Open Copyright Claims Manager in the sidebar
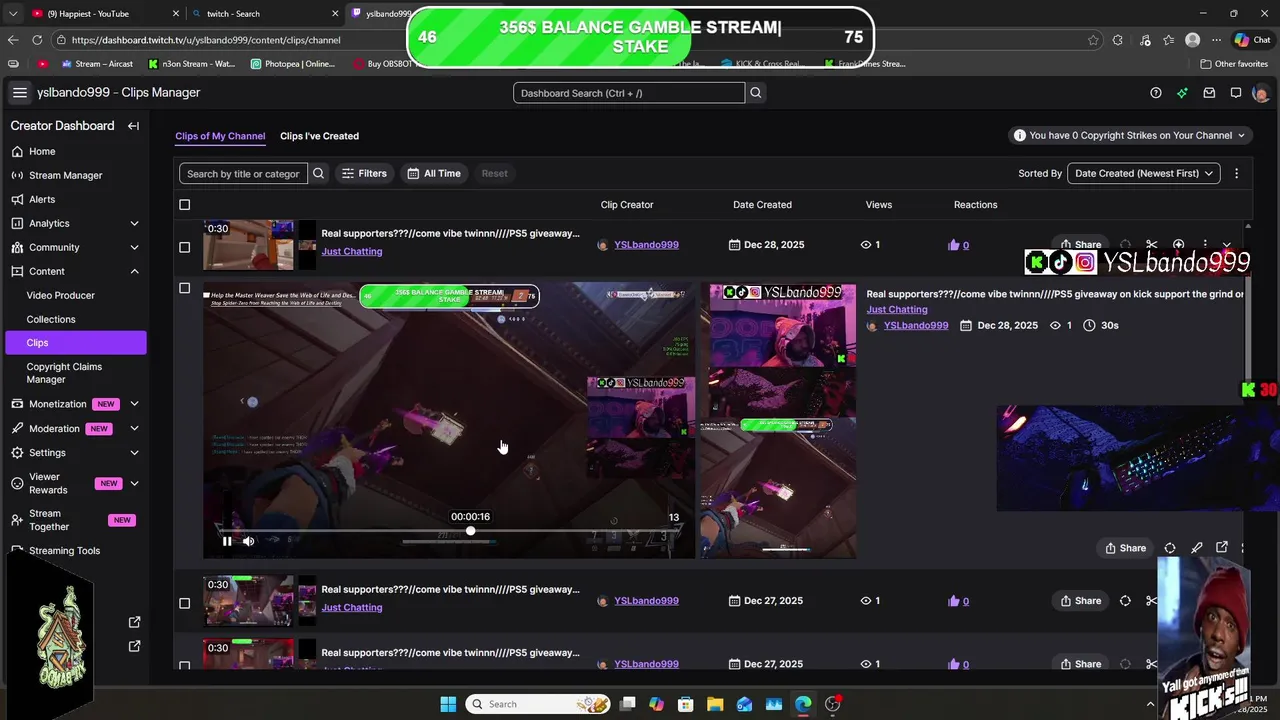The width and height of the screenshot is (1280, 720). coord(64,373)
